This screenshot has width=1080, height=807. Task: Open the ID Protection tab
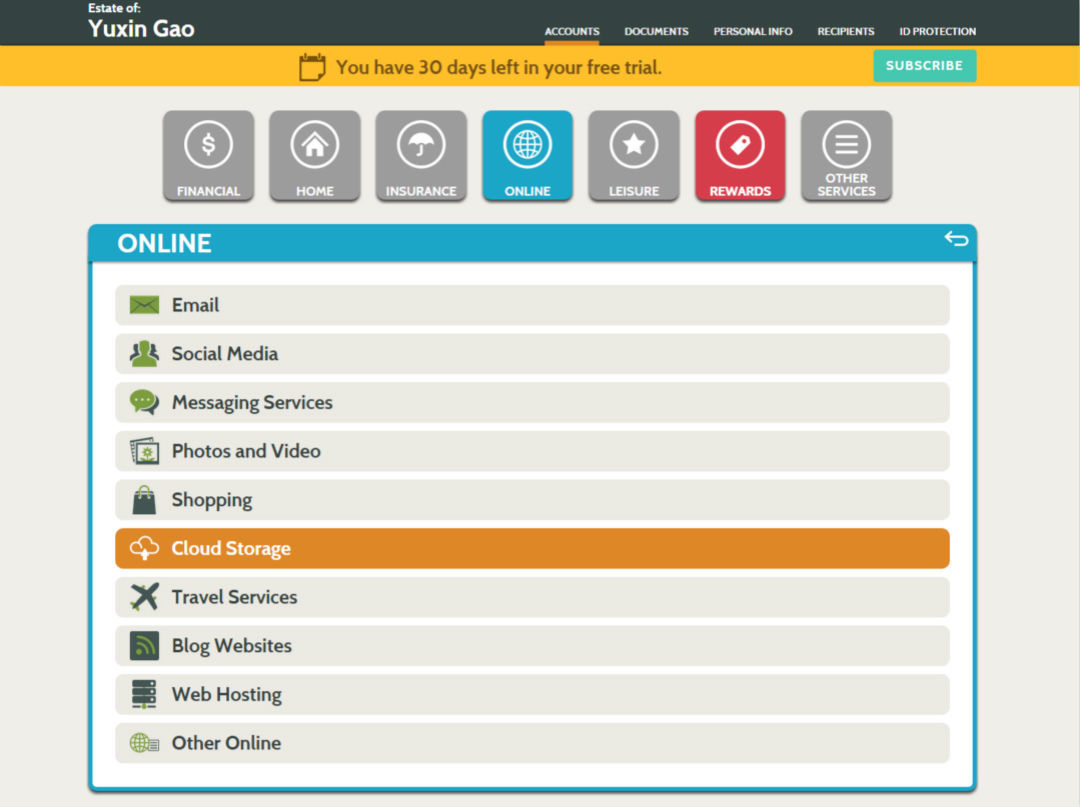pyautogui.click(x=937, y=31)
